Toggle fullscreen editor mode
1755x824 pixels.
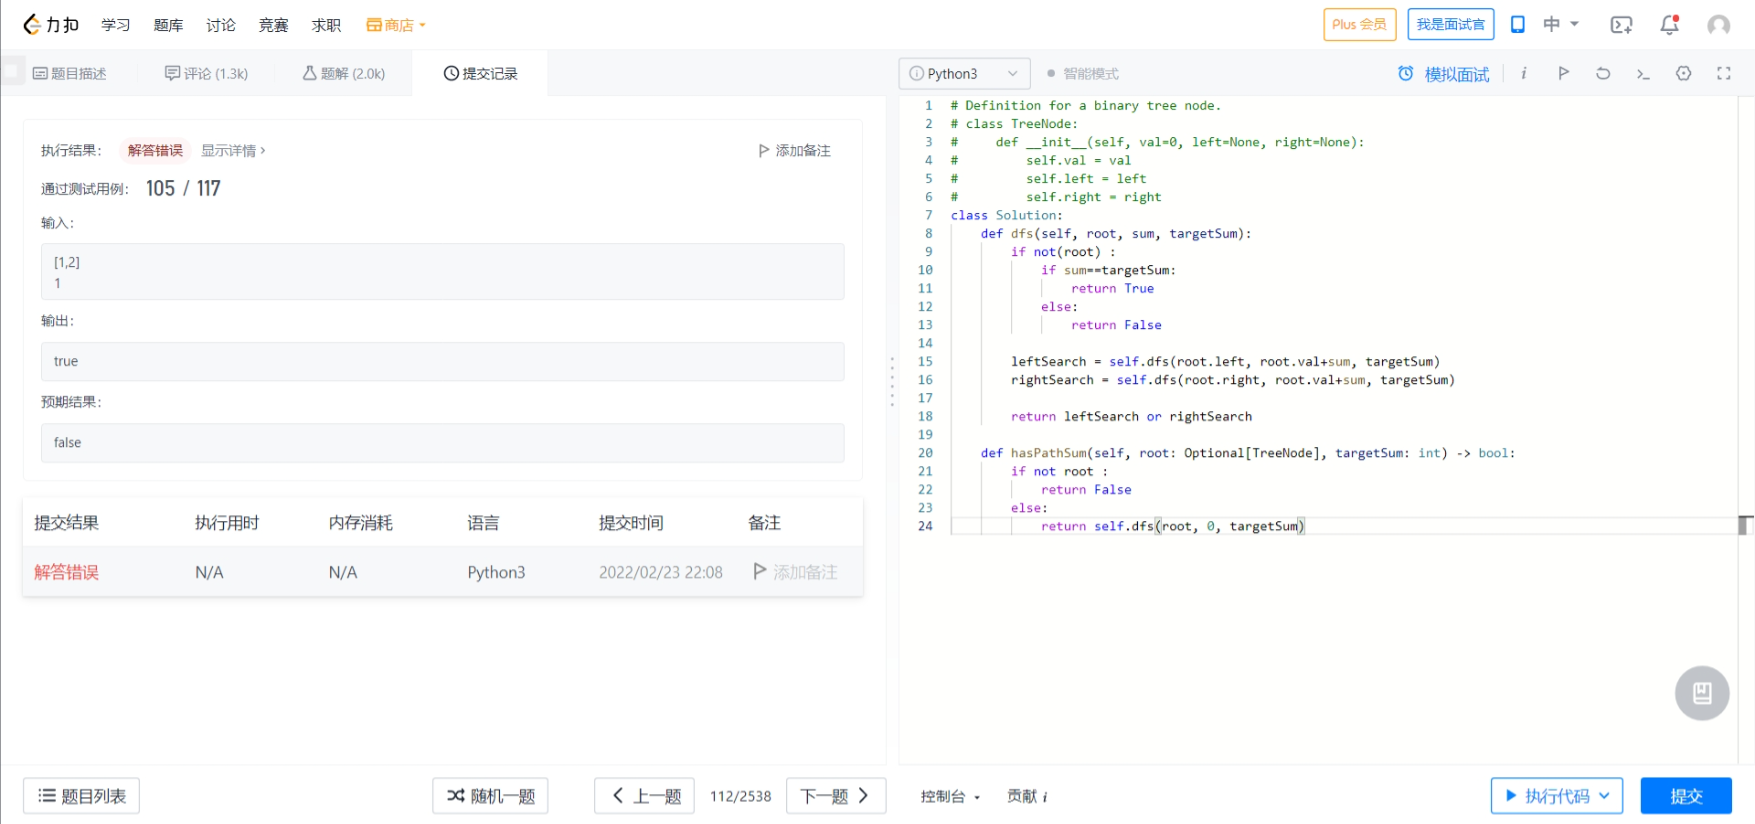tap(1724, 73)
